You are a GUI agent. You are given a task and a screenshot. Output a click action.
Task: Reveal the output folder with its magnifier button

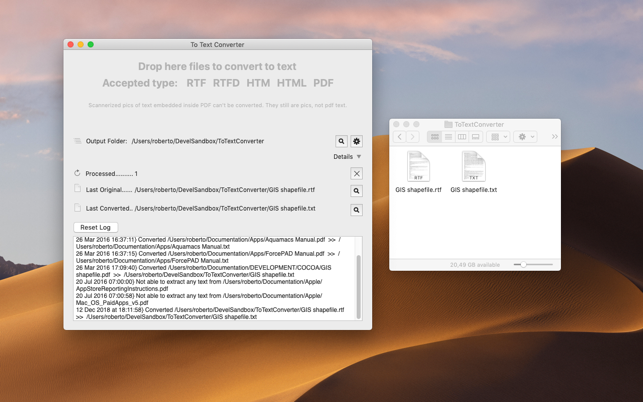[341, 141]
